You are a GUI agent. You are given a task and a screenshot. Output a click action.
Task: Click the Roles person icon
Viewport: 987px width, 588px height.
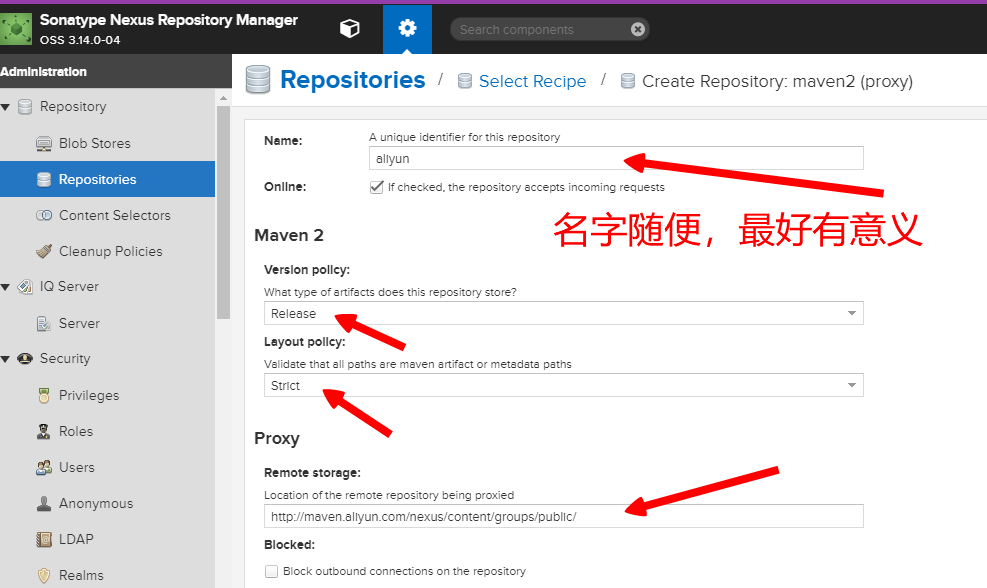coord(43,431)
